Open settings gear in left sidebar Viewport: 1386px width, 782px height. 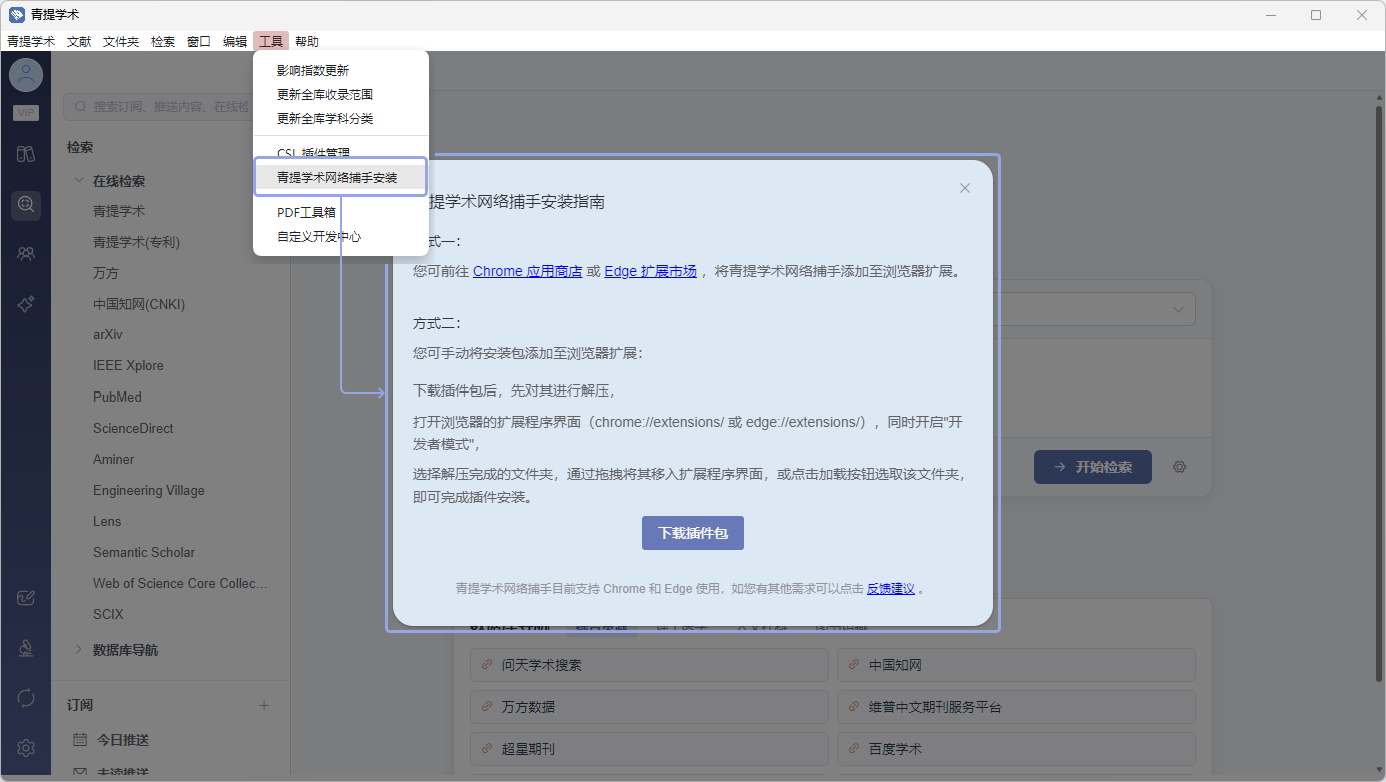click(26, 747)
